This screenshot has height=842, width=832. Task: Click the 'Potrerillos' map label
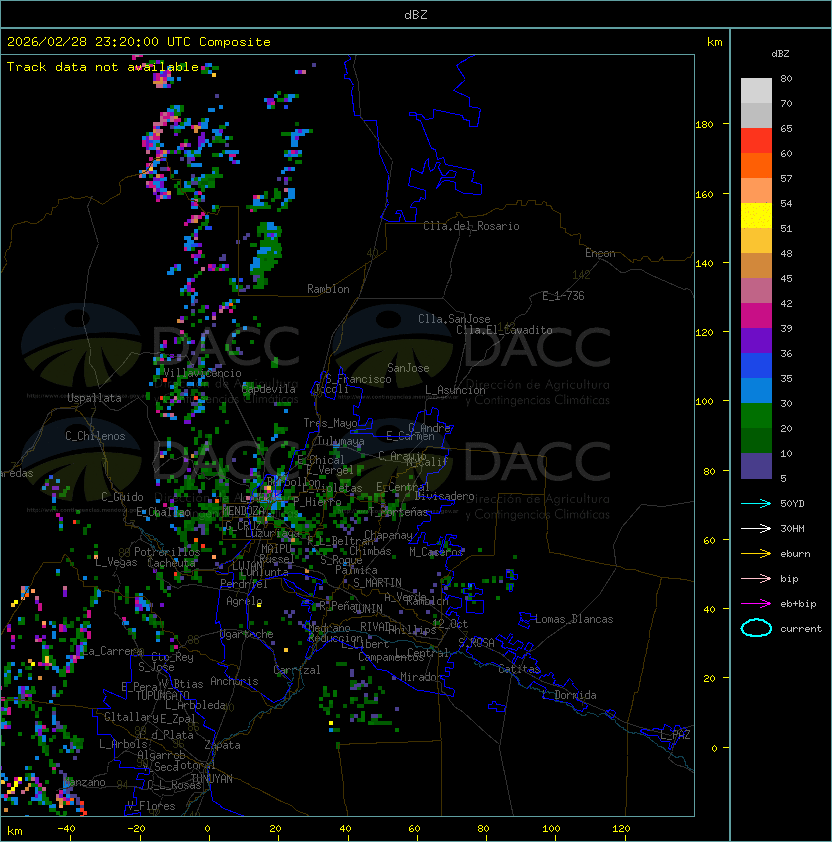pos(167,552)
